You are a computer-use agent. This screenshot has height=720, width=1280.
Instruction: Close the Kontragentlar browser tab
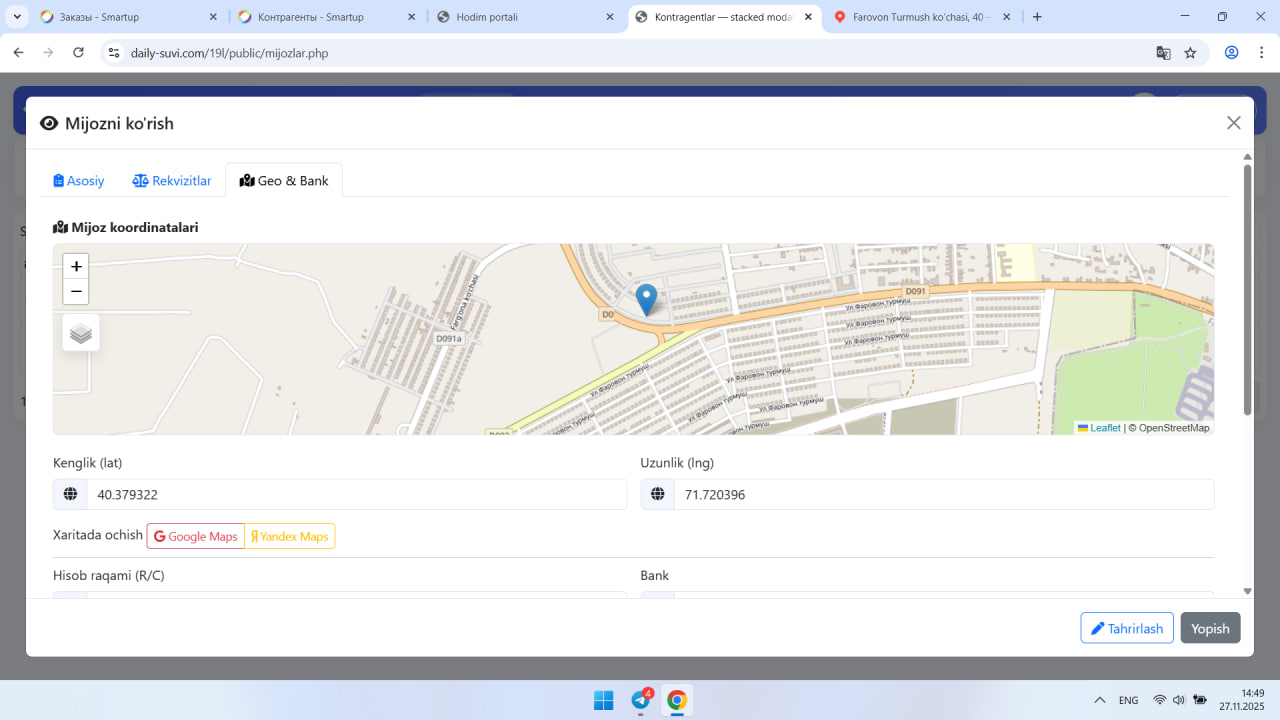click(808, 17)
